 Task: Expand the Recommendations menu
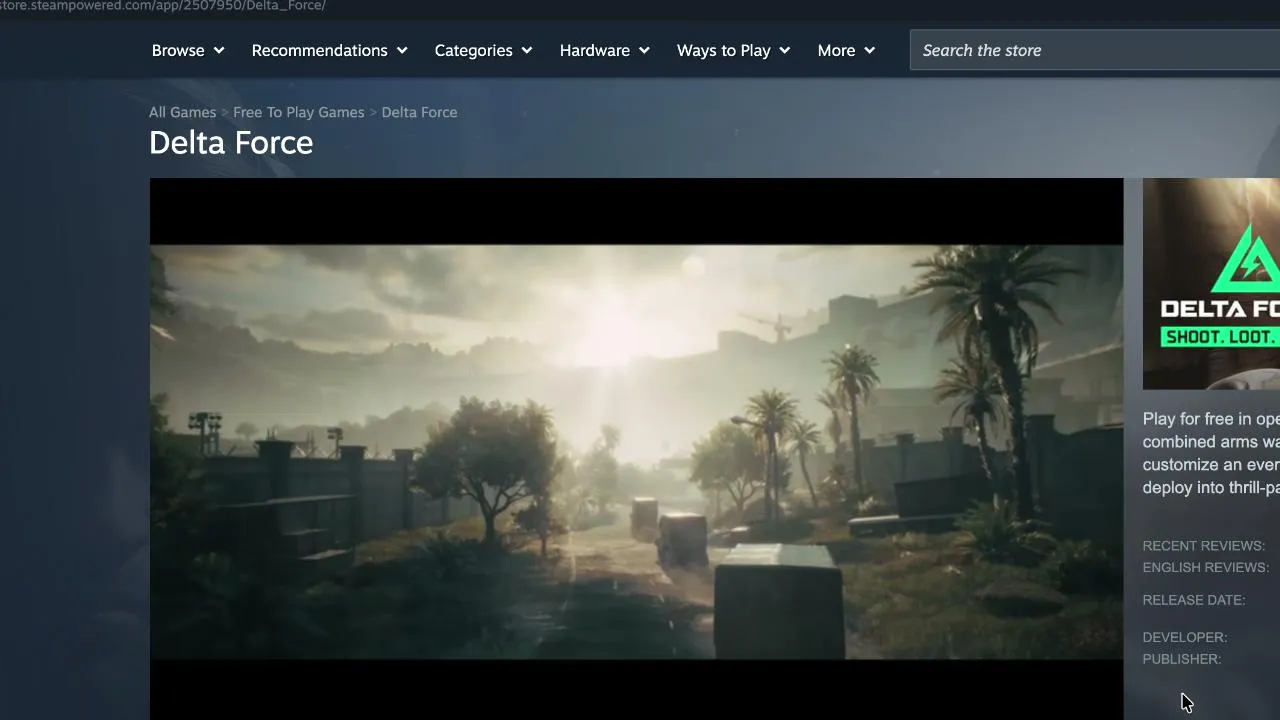click(x=330, y=50)
